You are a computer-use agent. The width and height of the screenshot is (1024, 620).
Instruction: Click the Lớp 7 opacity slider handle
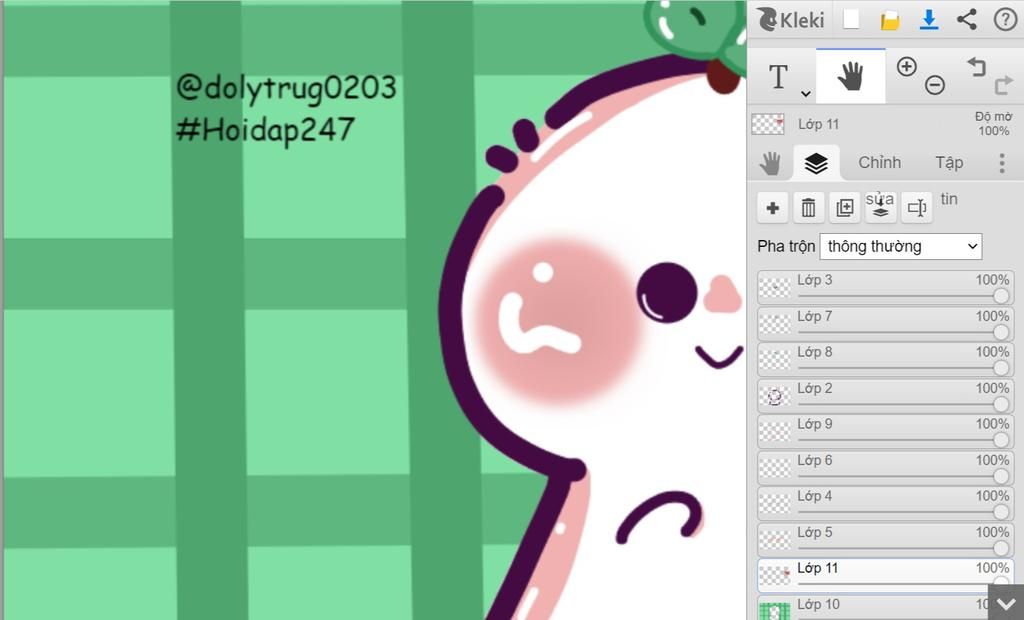pyautogui.click(x=1000, y=332)
